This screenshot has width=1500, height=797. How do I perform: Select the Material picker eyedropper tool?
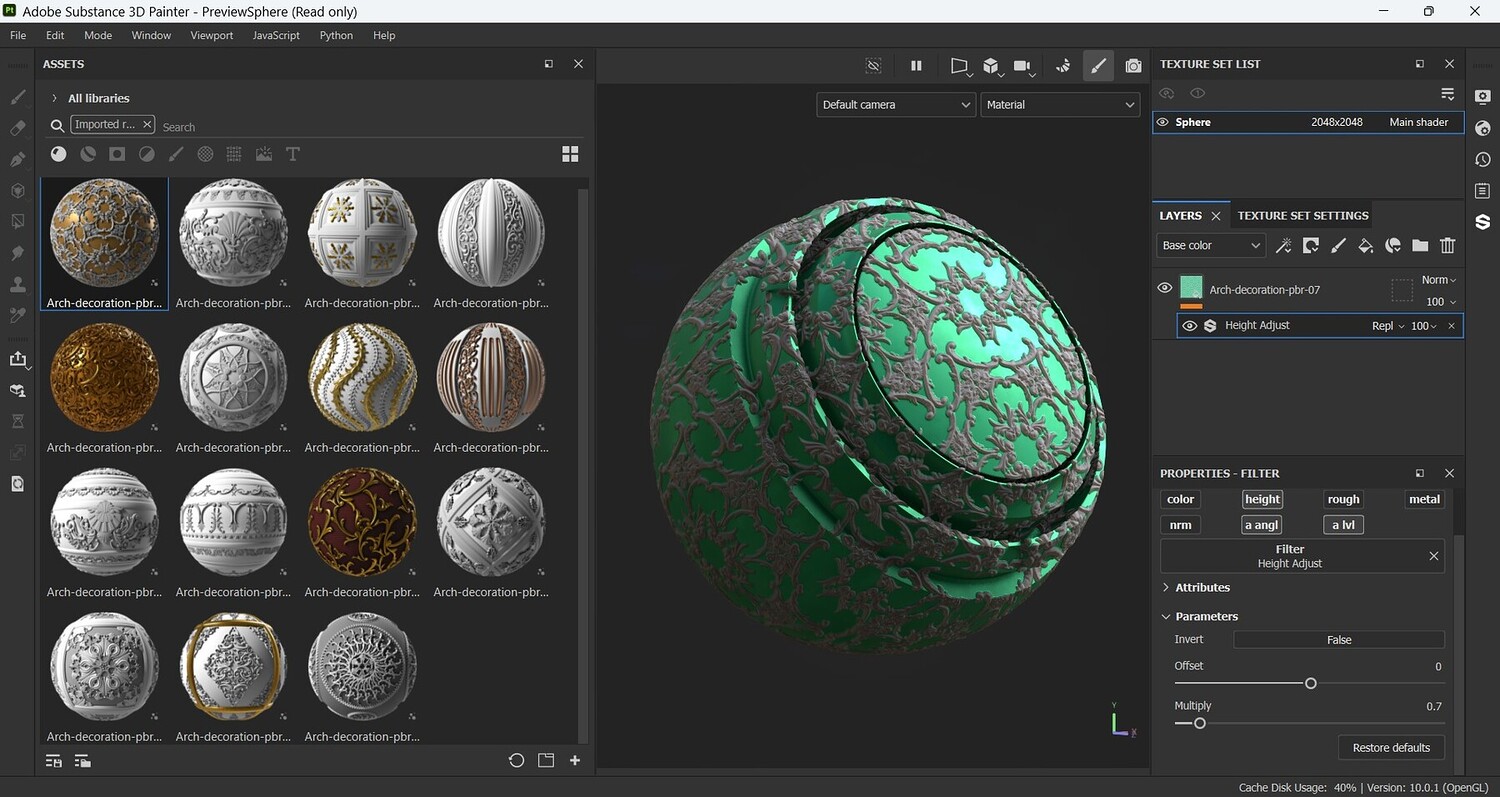[17, 315]
